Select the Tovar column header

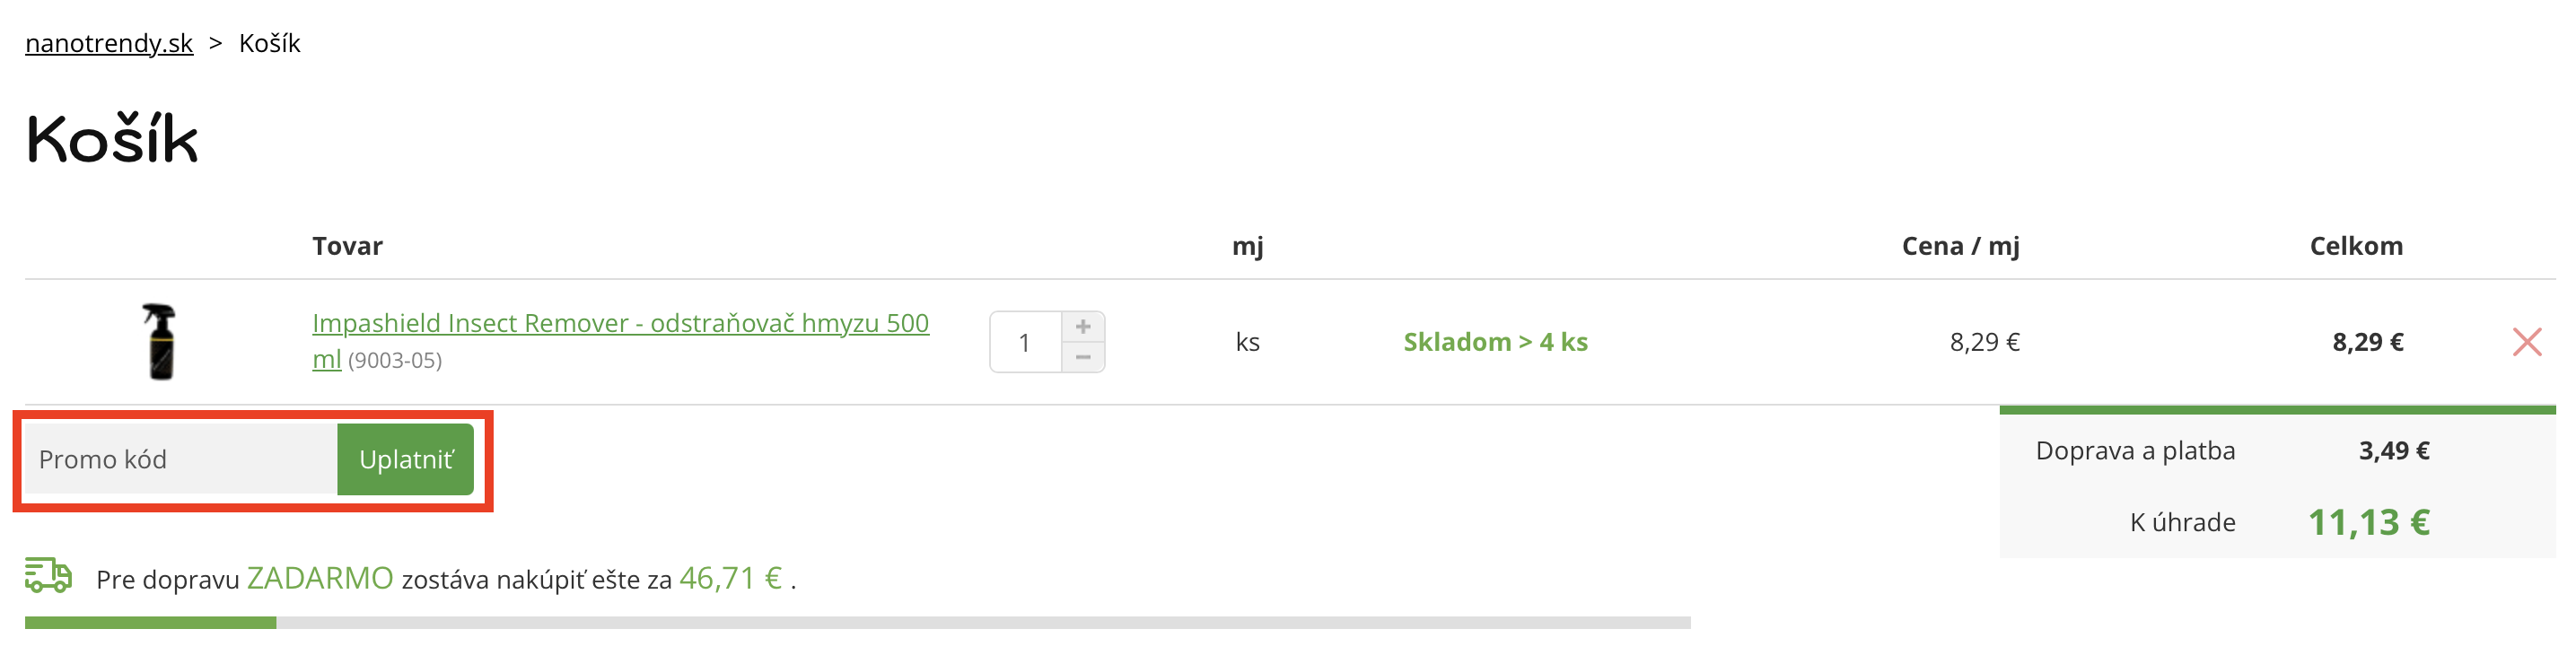tap(347, 246)
